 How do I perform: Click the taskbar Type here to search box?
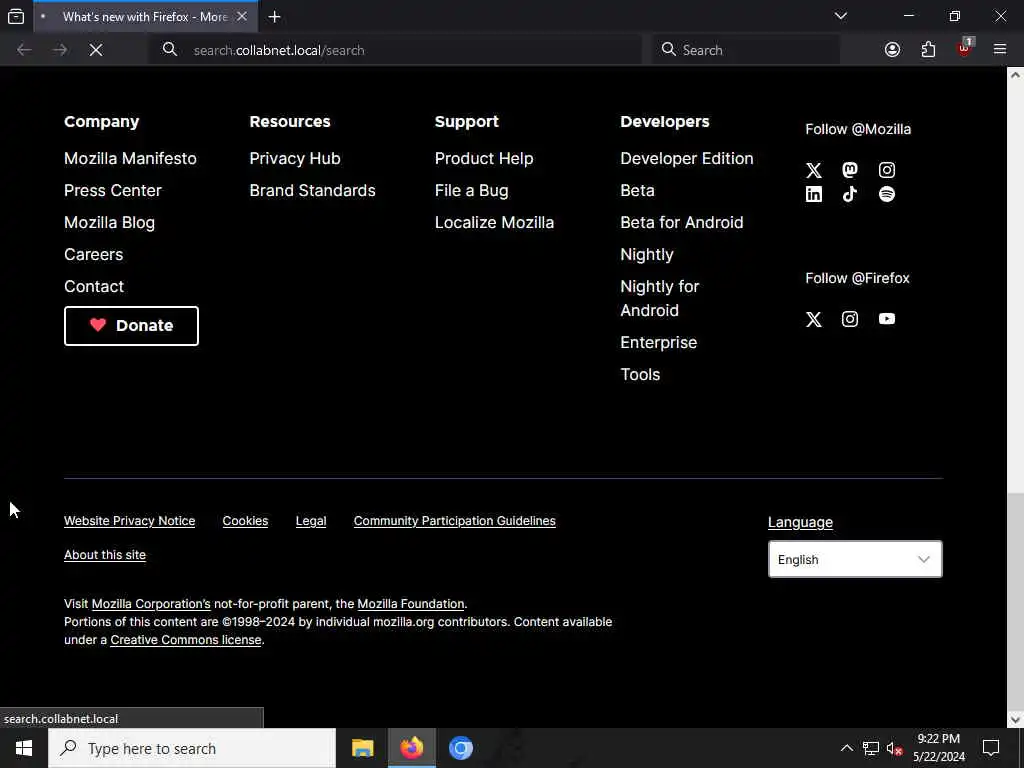click(192, 748)
